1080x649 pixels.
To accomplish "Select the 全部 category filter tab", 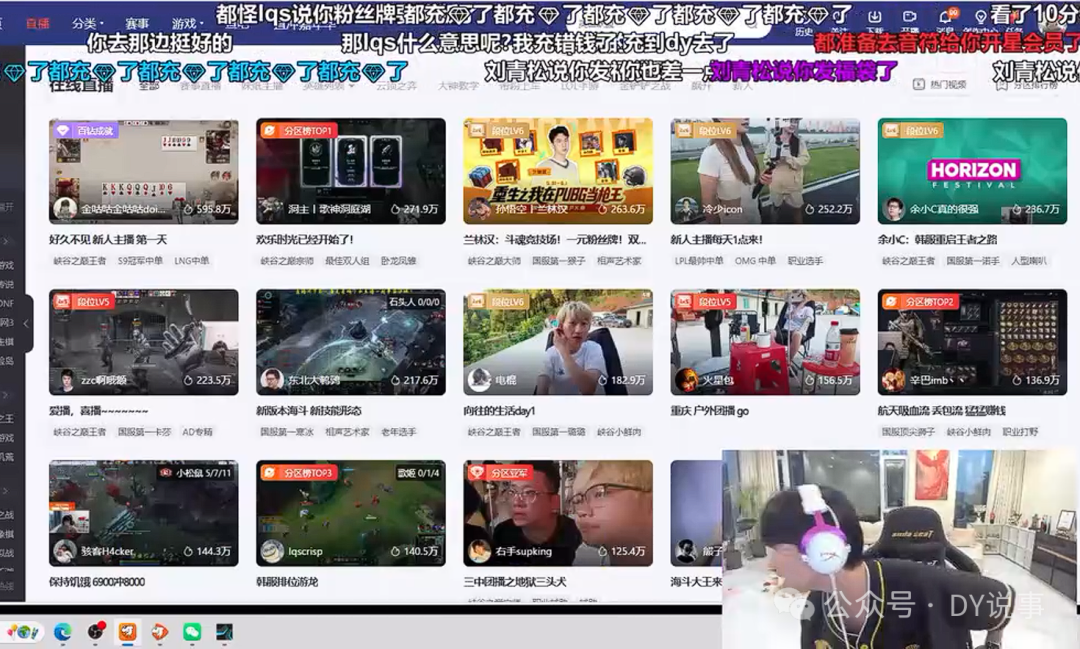I will coord(149,86).
